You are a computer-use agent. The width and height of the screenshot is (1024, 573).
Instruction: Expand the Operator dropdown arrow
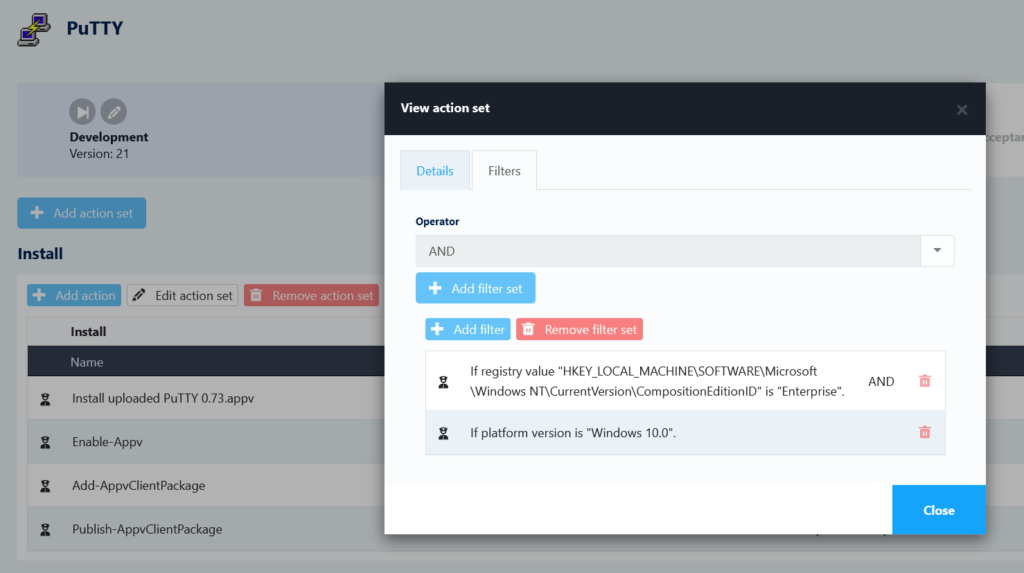tap(937, 251)
